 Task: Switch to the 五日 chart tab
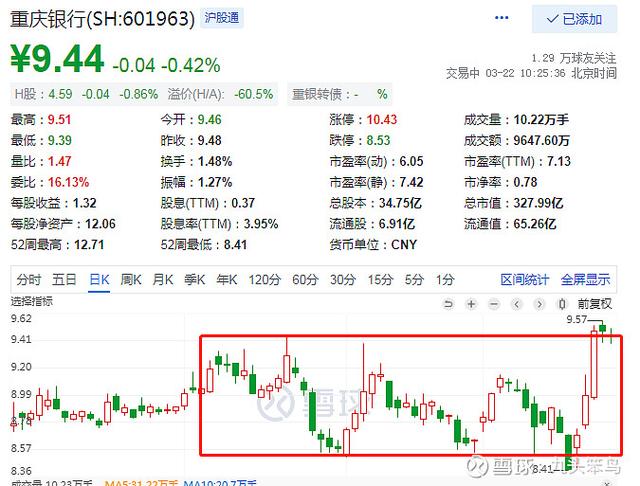(x=64, y=280)
